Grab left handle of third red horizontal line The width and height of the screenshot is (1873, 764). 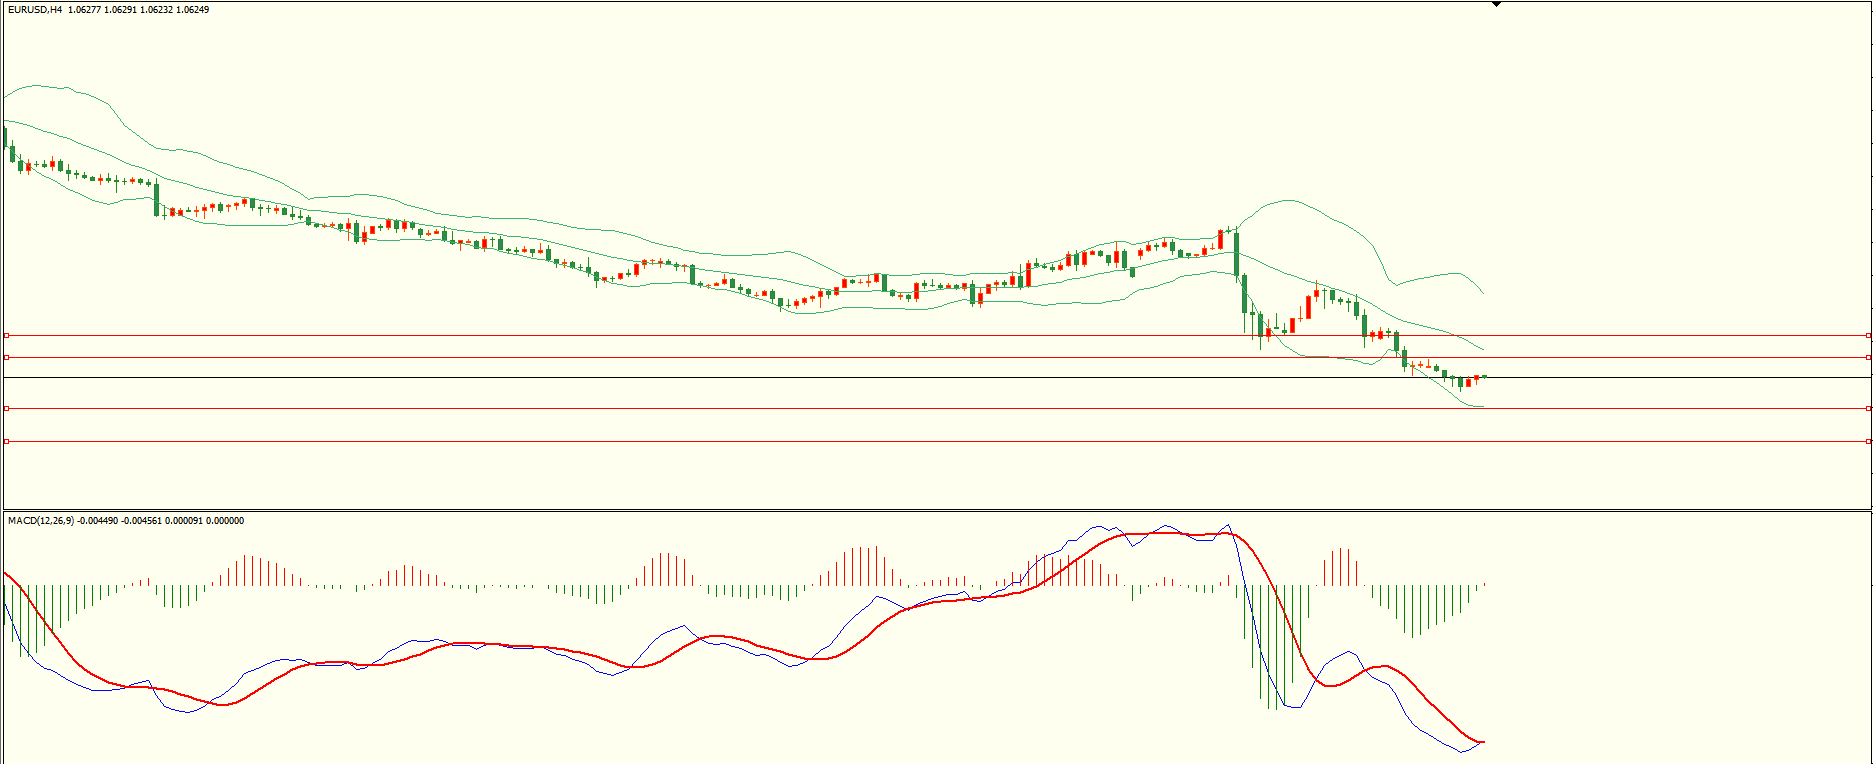pos(6,408)
